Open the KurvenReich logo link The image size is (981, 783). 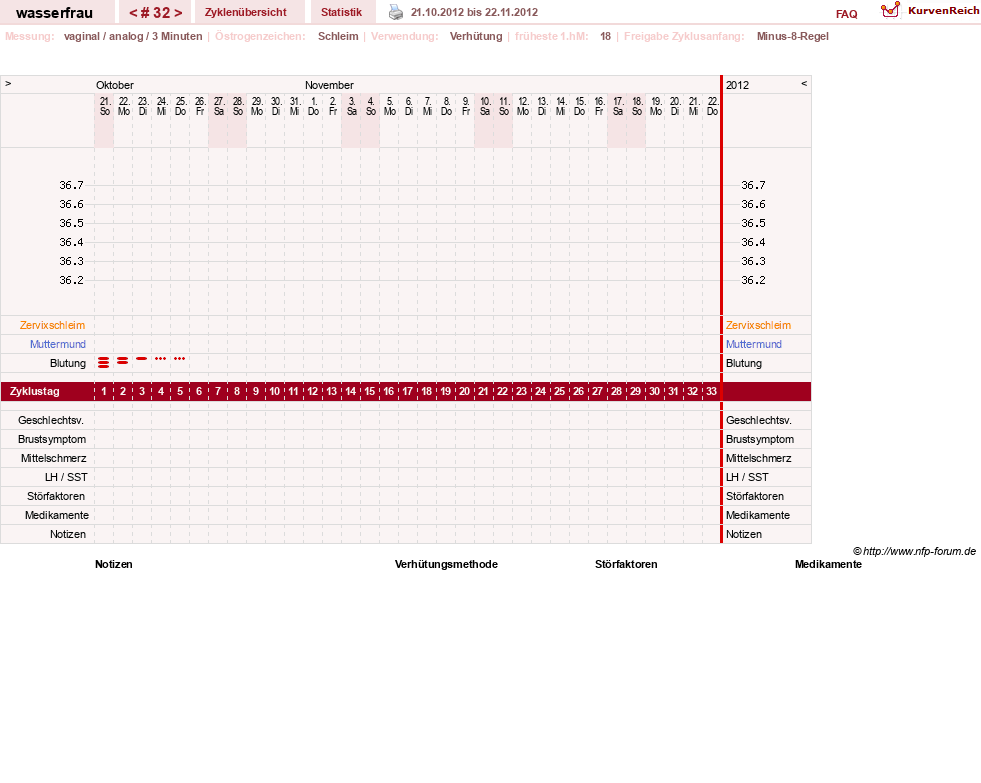[930, 10]
